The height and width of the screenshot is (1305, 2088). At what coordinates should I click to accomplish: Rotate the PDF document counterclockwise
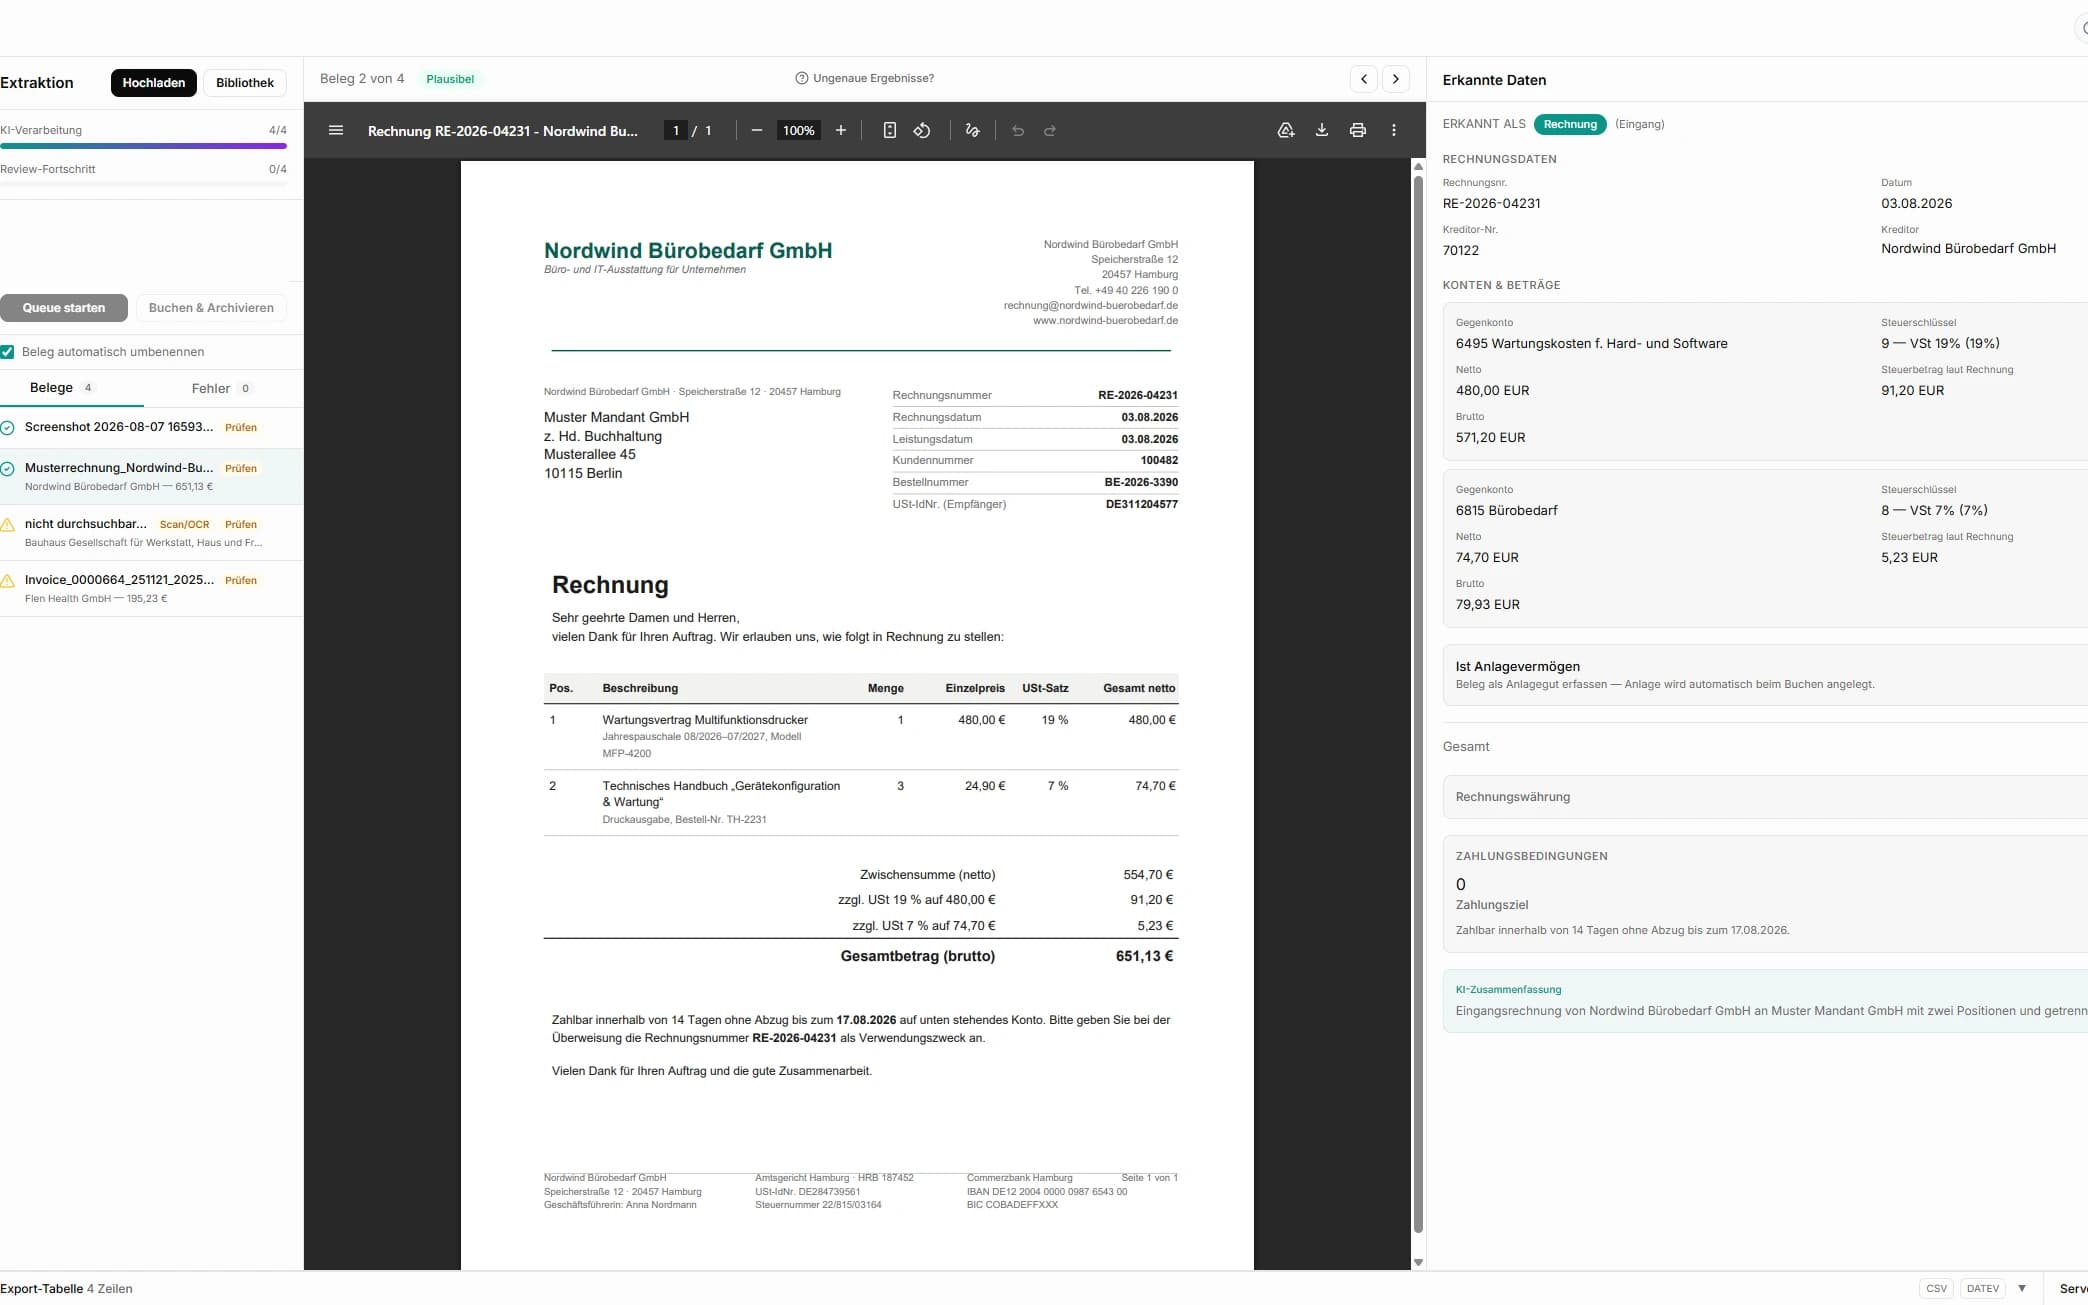pyautogui.click(x=922, y=130)
